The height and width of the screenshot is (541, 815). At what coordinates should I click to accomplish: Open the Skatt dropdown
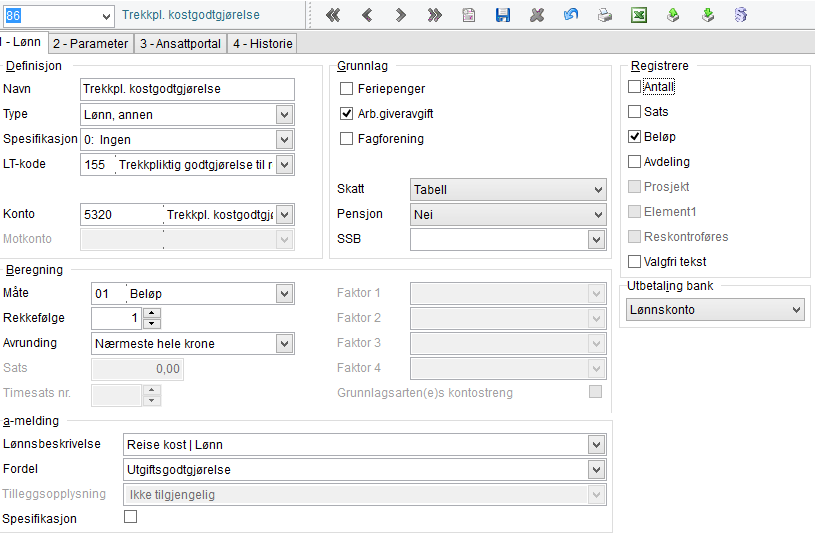[597, 189]
